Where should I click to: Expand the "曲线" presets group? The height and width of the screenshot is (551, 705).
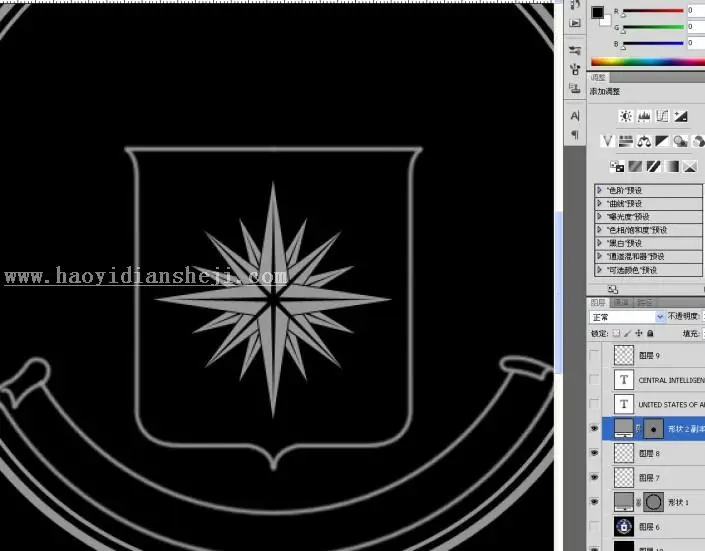point(599,203)
